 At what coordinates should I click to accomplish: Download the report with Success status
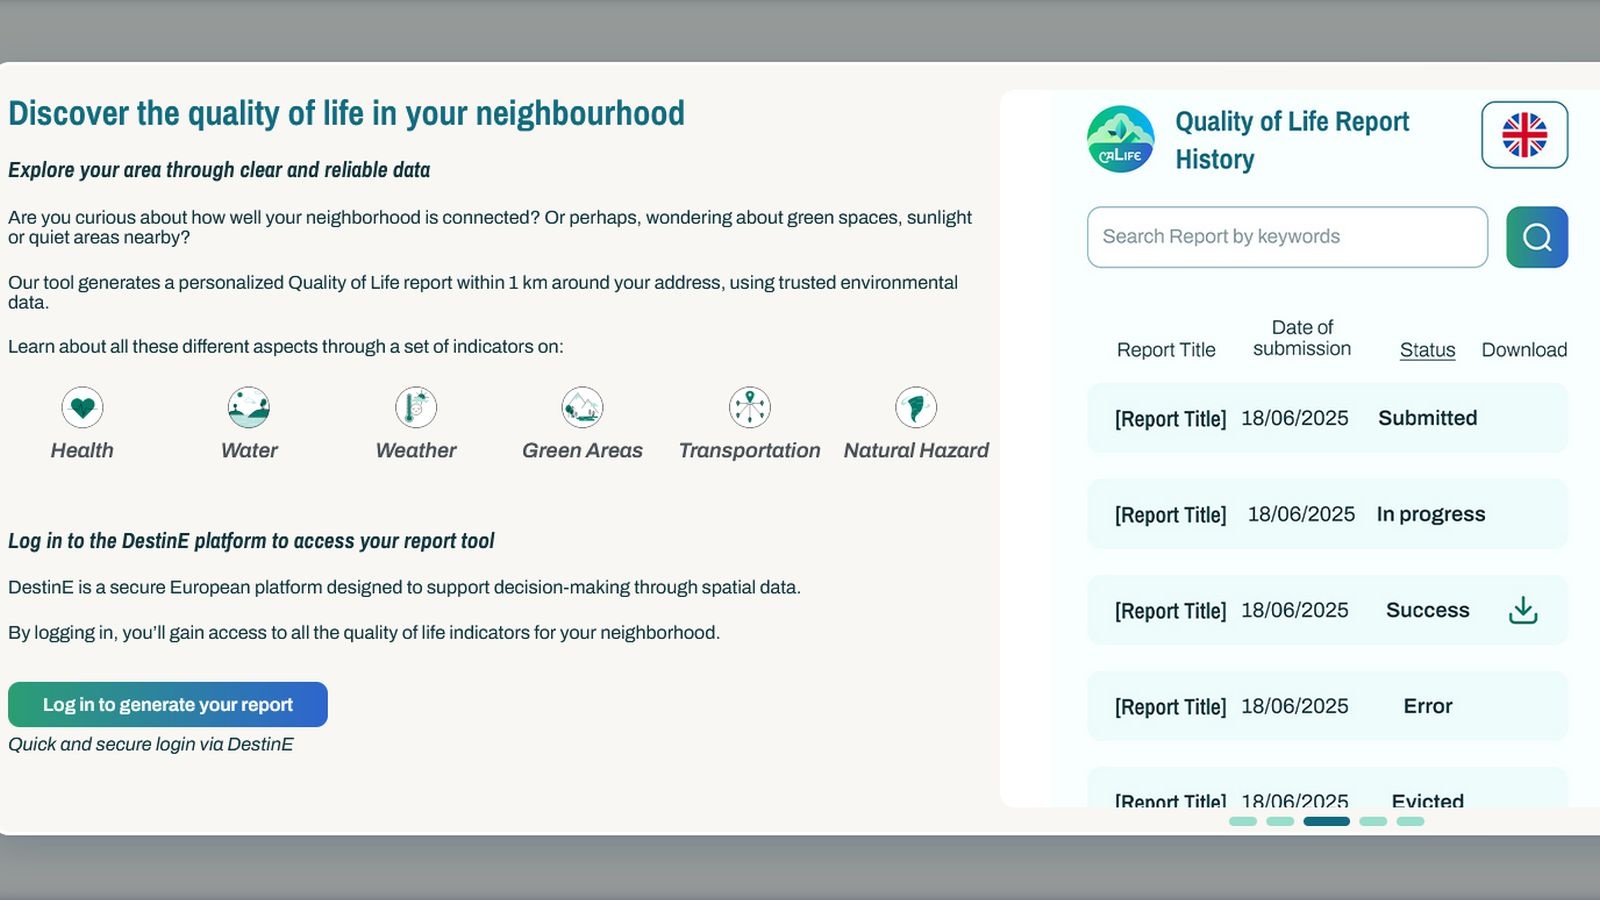[1522, 610]
